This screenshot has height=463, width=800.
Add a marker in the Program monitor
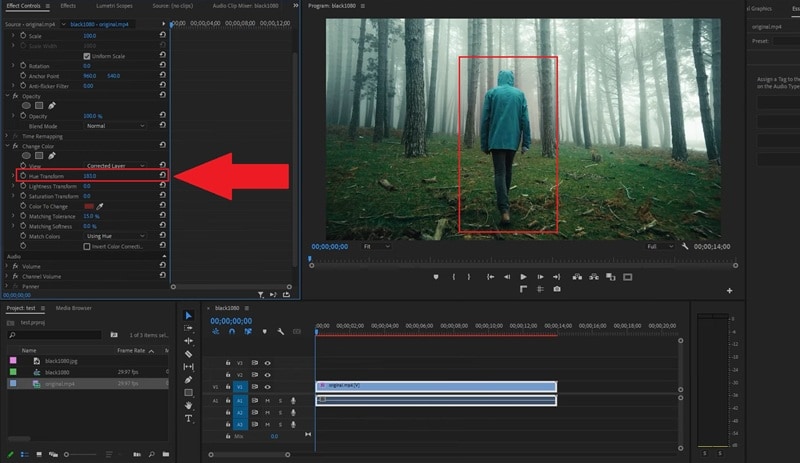point(436,277)
